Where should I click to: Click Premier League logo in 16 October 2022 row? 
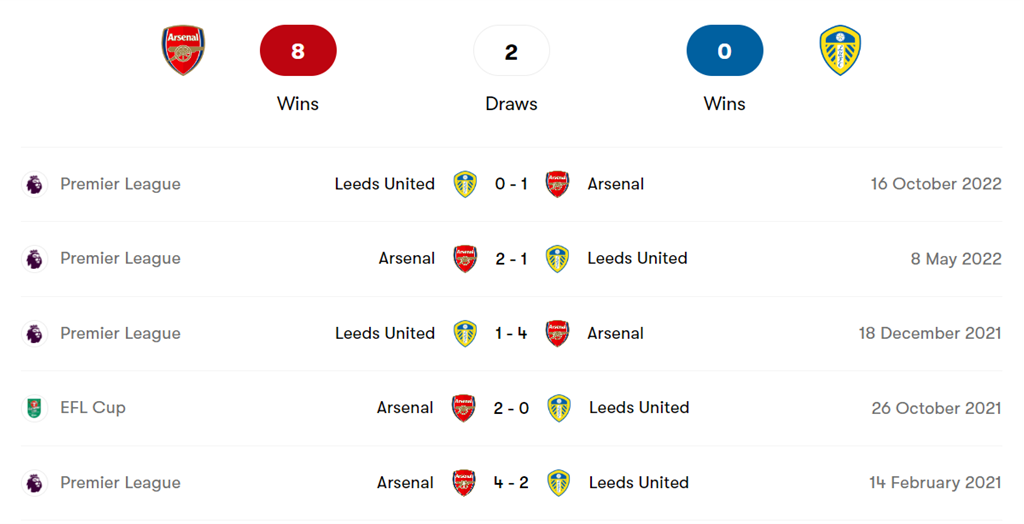pyautogui.click(x=35, y=184)
